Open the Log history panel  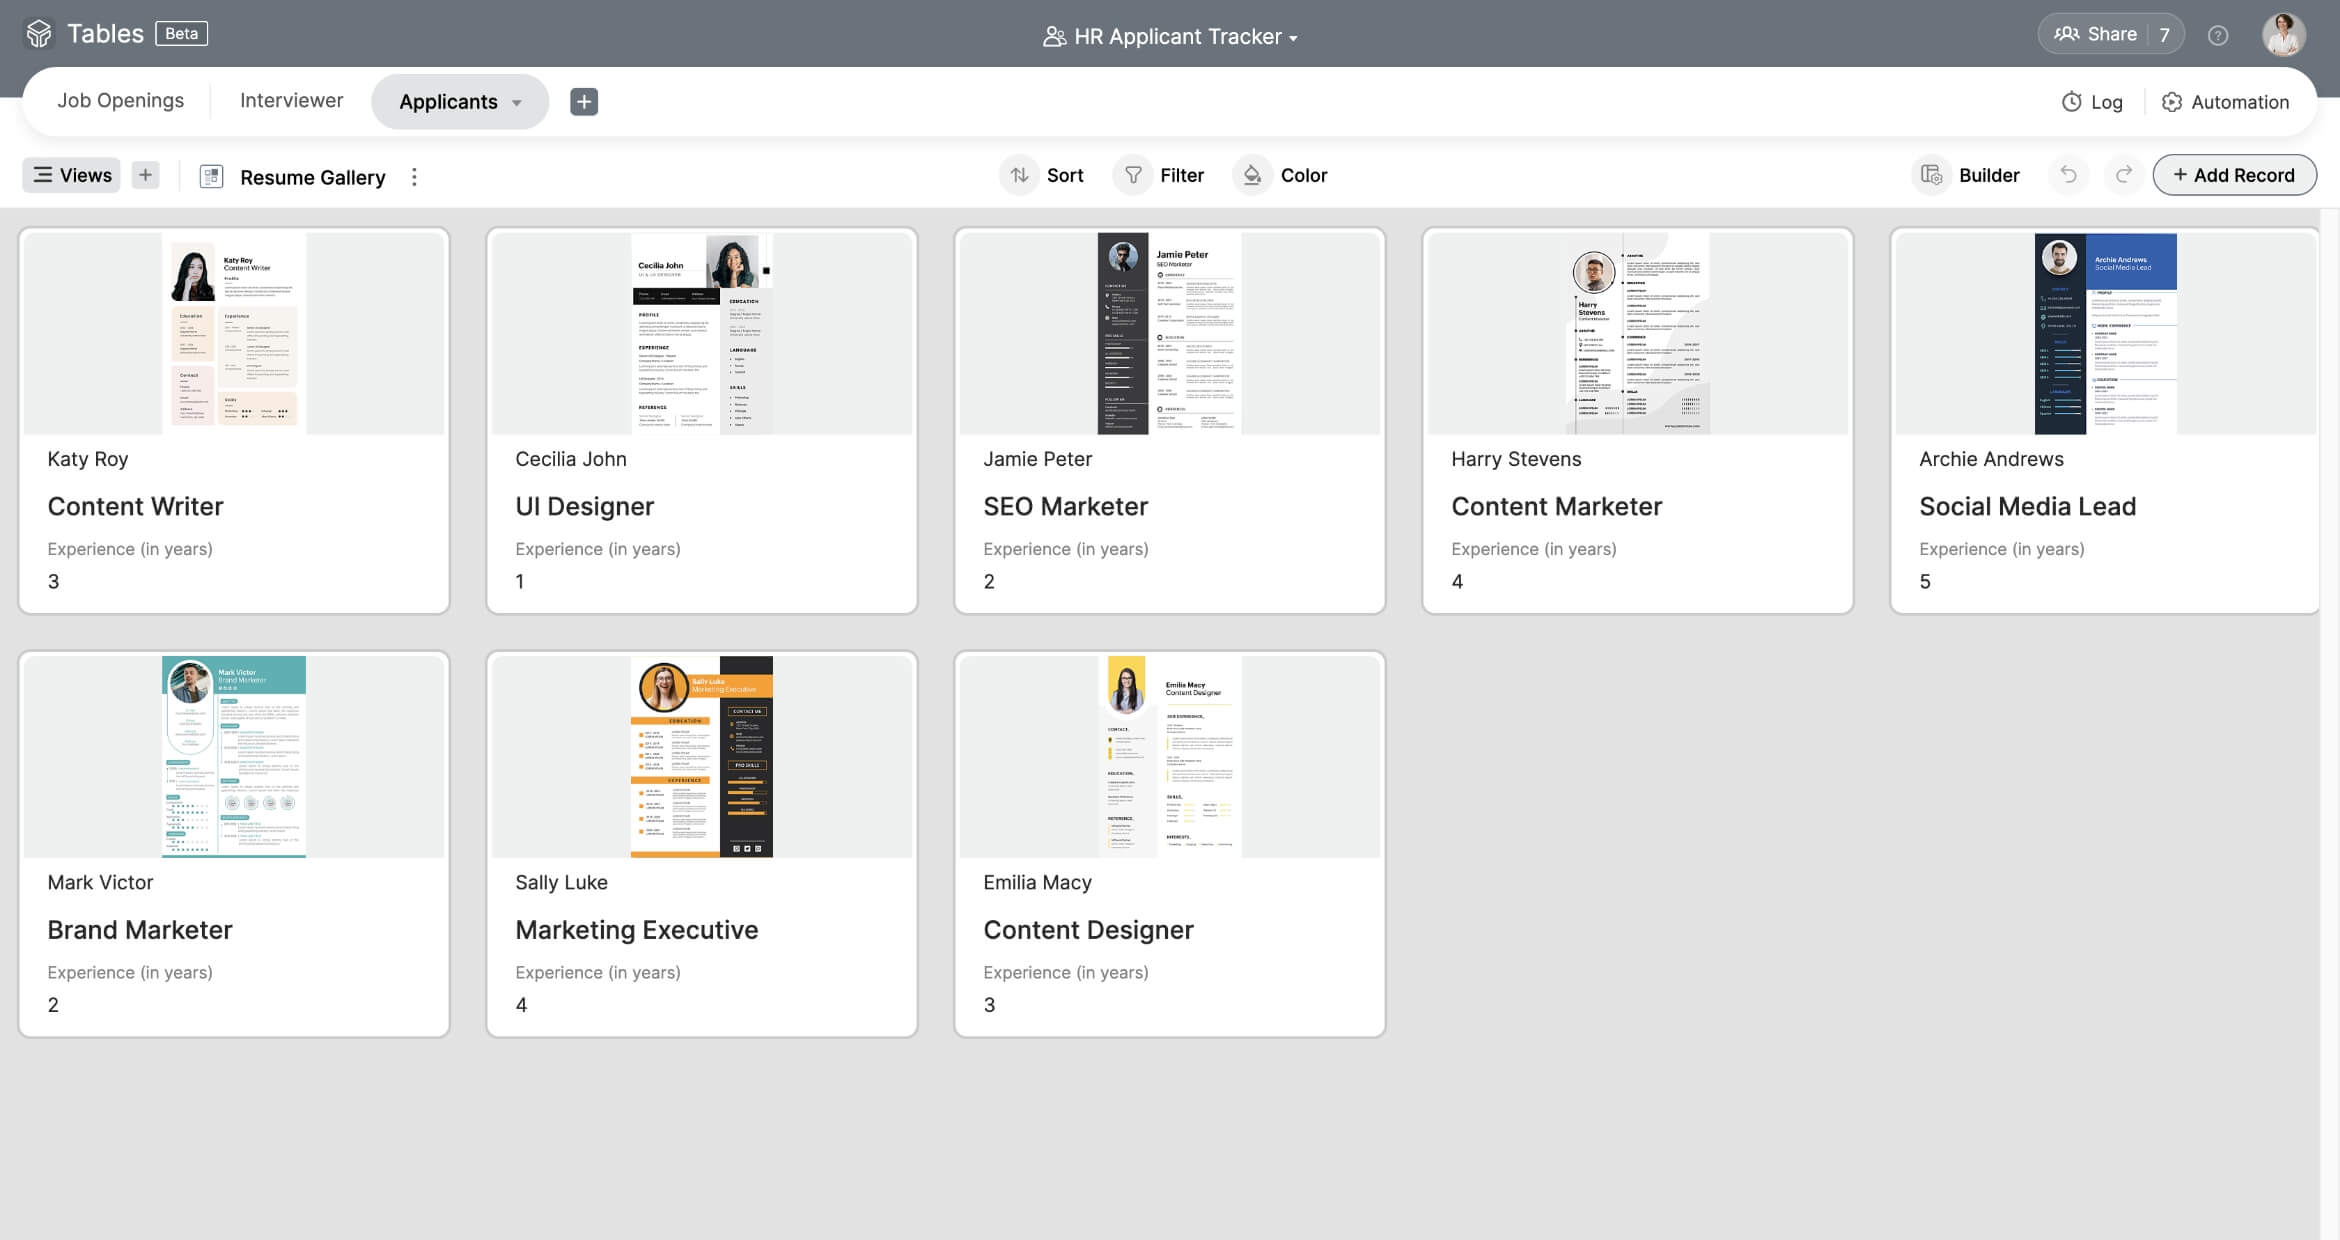(x=2092, y=102)
